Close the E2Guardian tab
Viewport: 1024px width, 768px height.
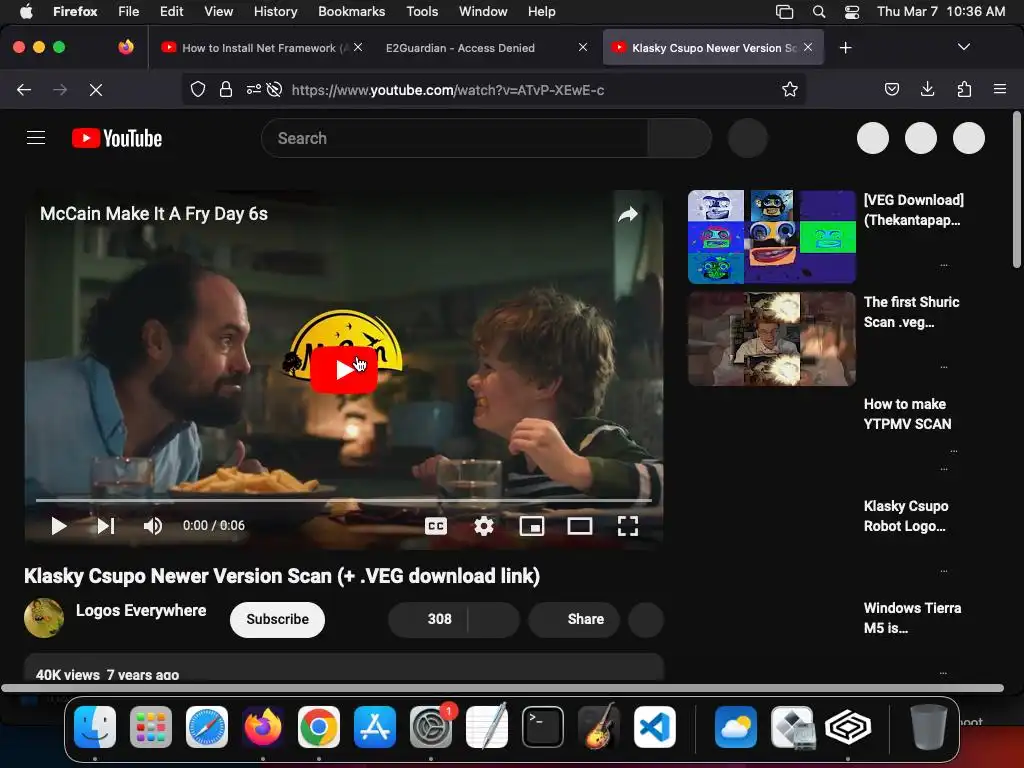coord(583,47)
